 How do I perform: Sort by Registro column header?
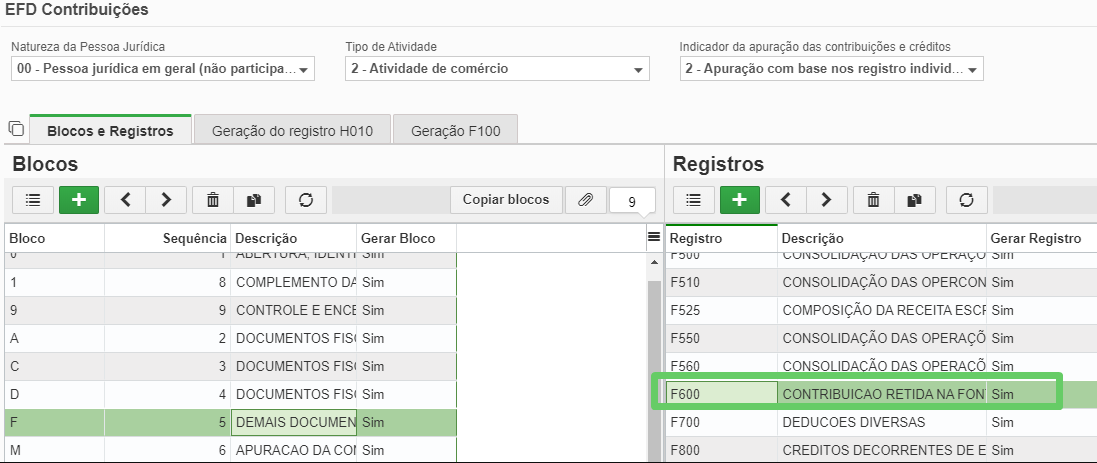(721, 238)
